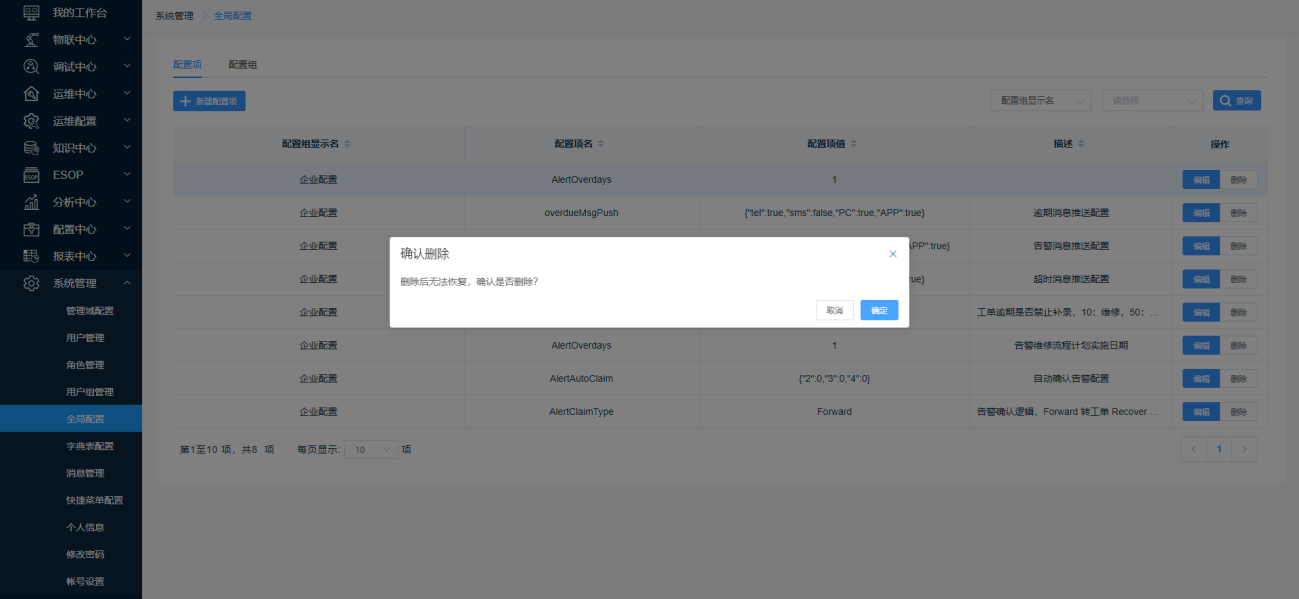Open the 配置组显示名 filter dropdown
This screenshot has height=599, width=1299.
[1040, 101]
